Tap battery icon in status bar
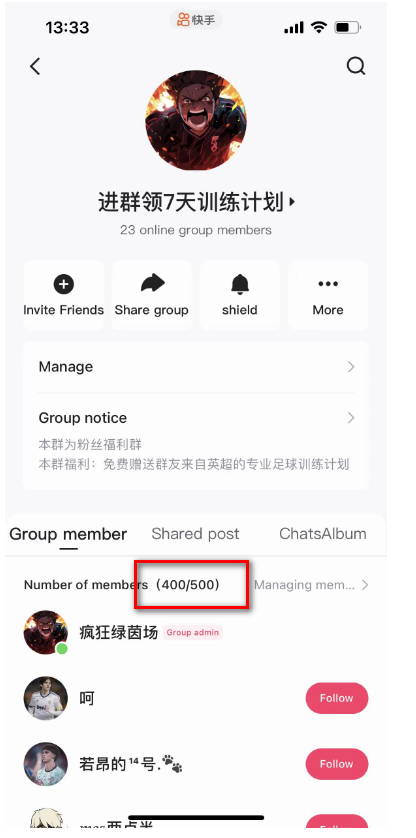The height and width of the screenshot is (838, 416). click(x=348, y=27)
